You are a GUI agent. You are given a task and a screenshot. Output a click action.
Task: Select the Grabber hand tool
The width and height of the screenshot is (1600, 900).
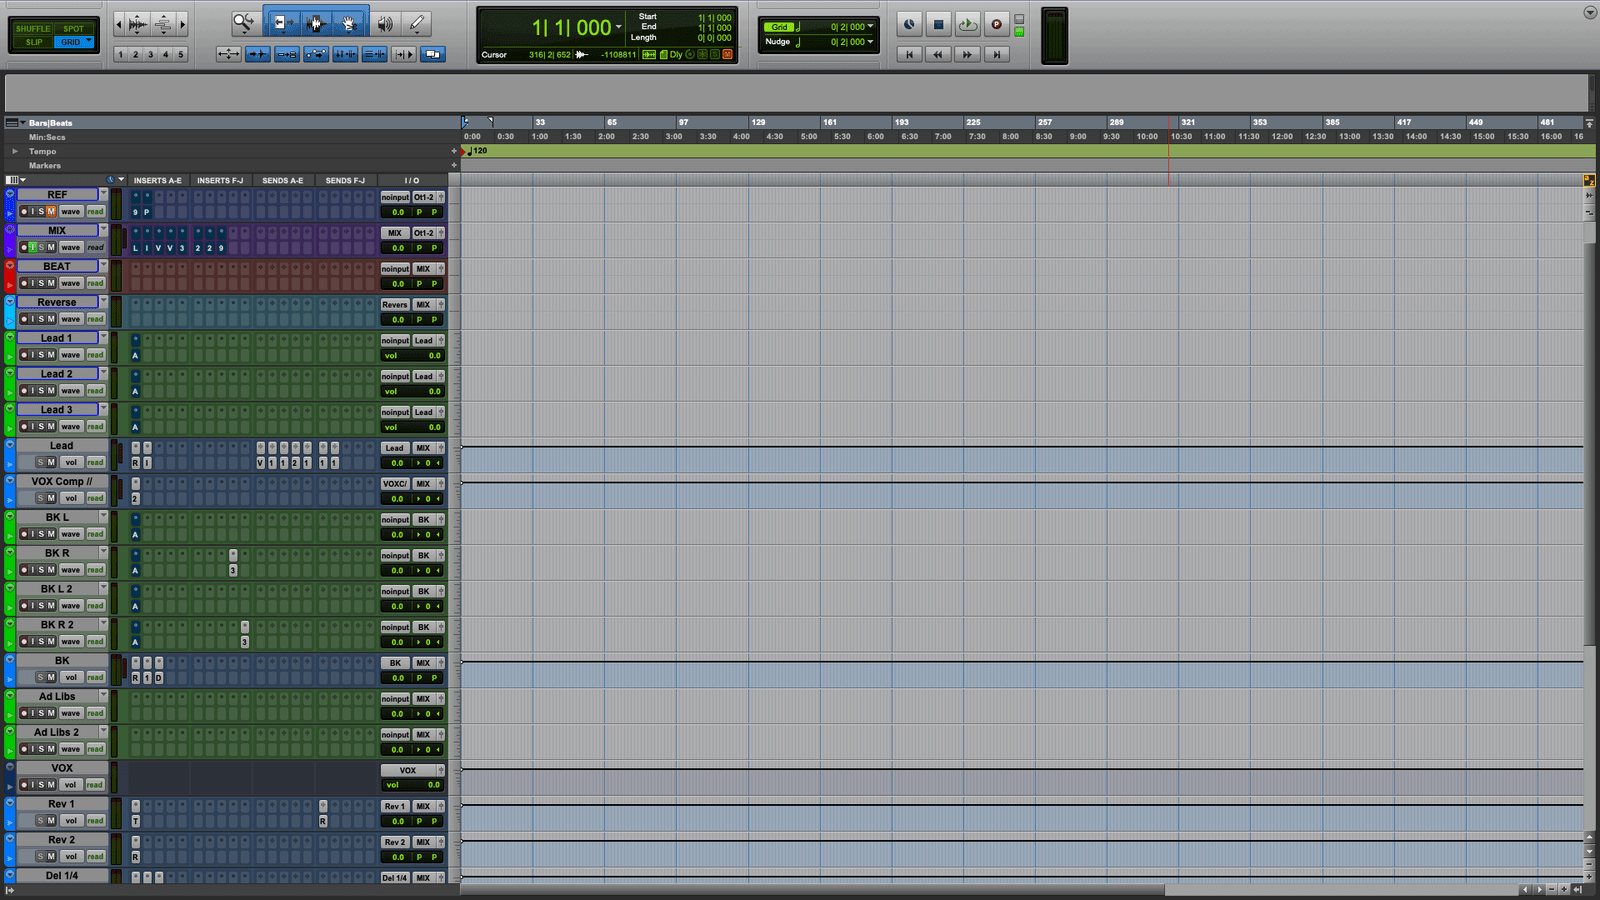tap(349, 22)
